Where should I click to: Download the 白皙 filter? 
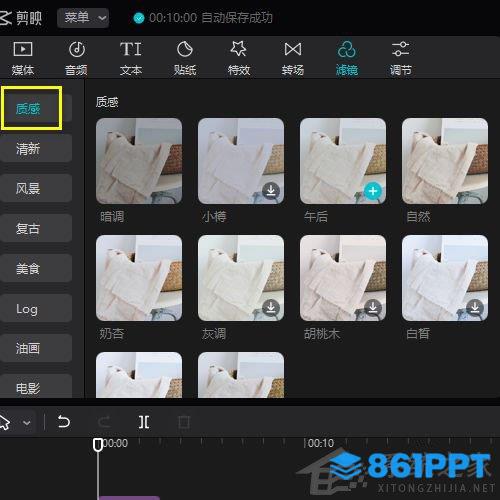pyautogui.click(x=475, y=308)
